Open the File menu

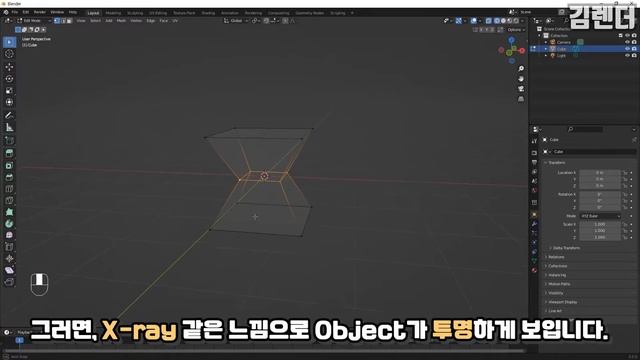(x=15, y=12)
